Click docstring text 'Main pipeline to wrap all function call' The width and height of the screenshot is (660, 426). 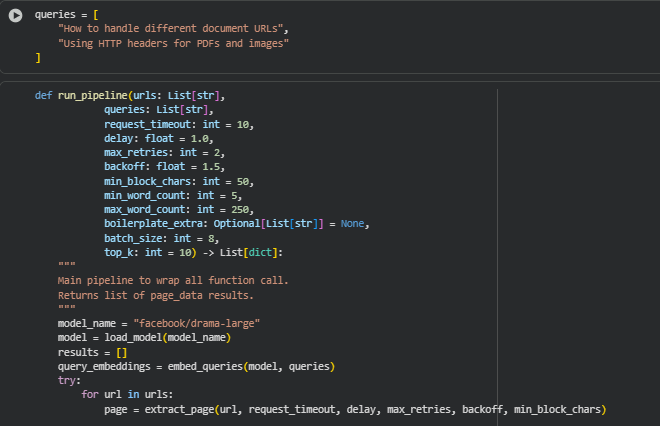(x=172, y=281)
